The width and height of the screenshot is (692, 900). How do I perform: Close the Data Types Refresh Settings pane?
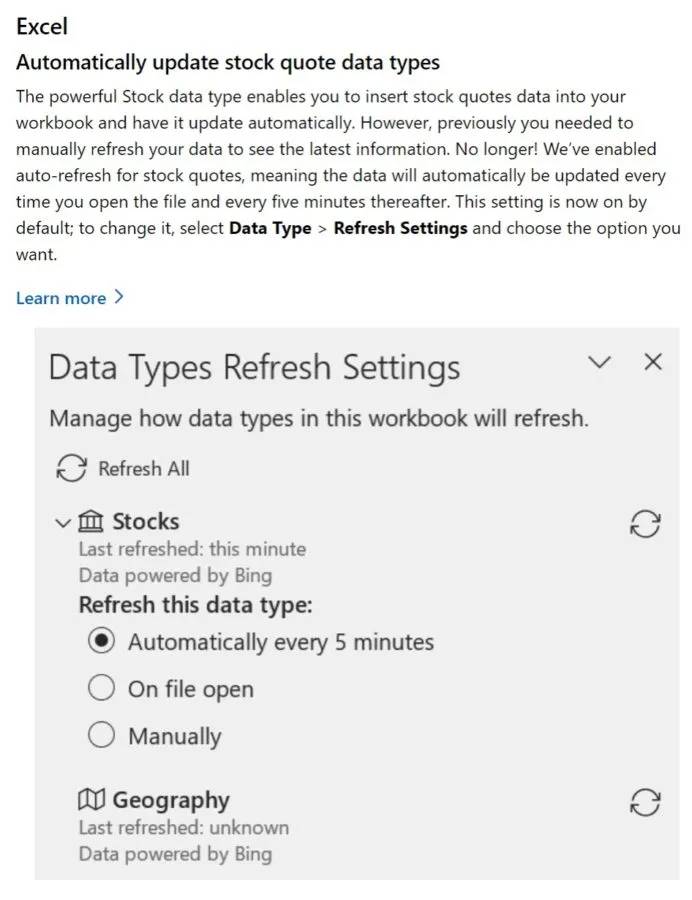pyautogui.click(x=652, y=362)
